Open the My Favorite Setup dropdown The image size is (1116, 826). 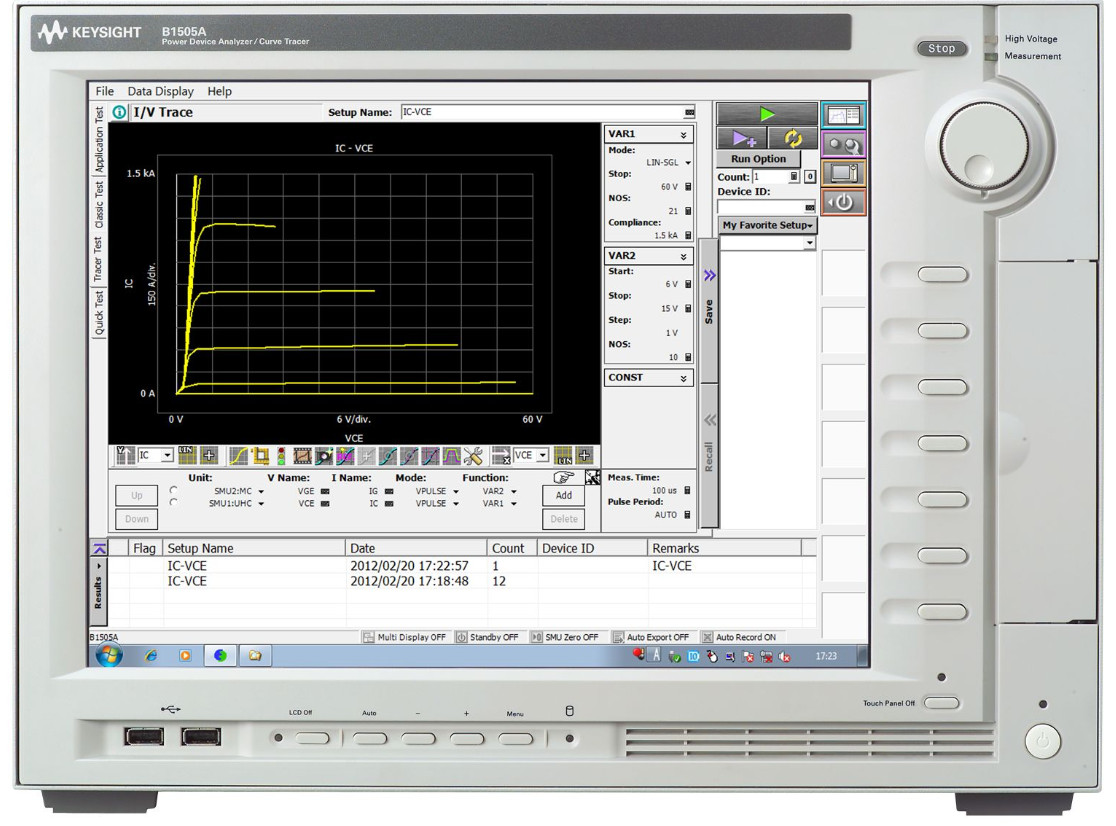[x=767, y=226]
